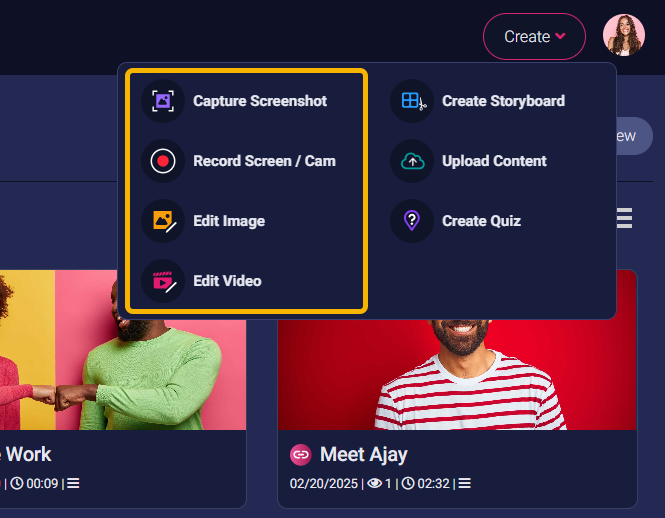The width and height of the screenshot is (665, 518).
Task: Click the red Record Screen / Cam icon
Action: point(163,161)
